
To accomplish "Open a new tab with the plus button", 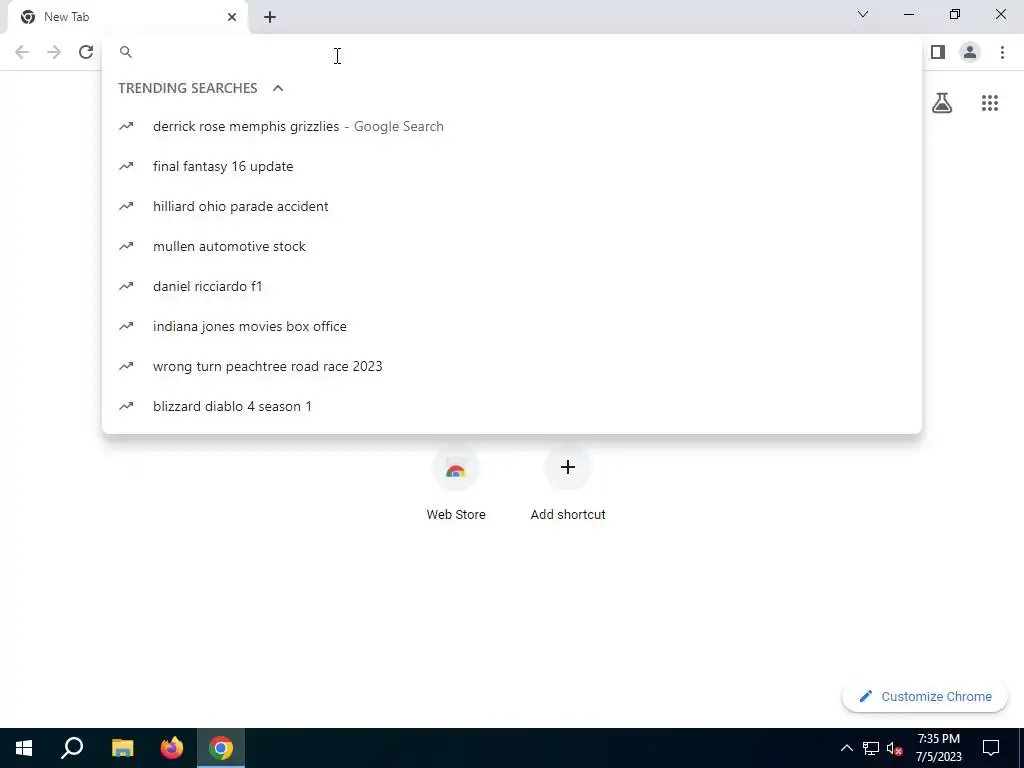I will pos(270,17).
